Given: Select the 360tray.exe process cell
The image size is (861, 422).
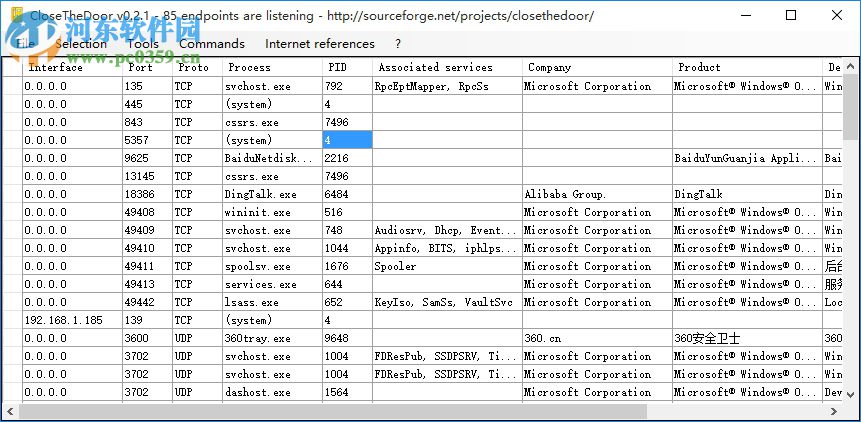Looking at the screenshot, I should point(272,339).
